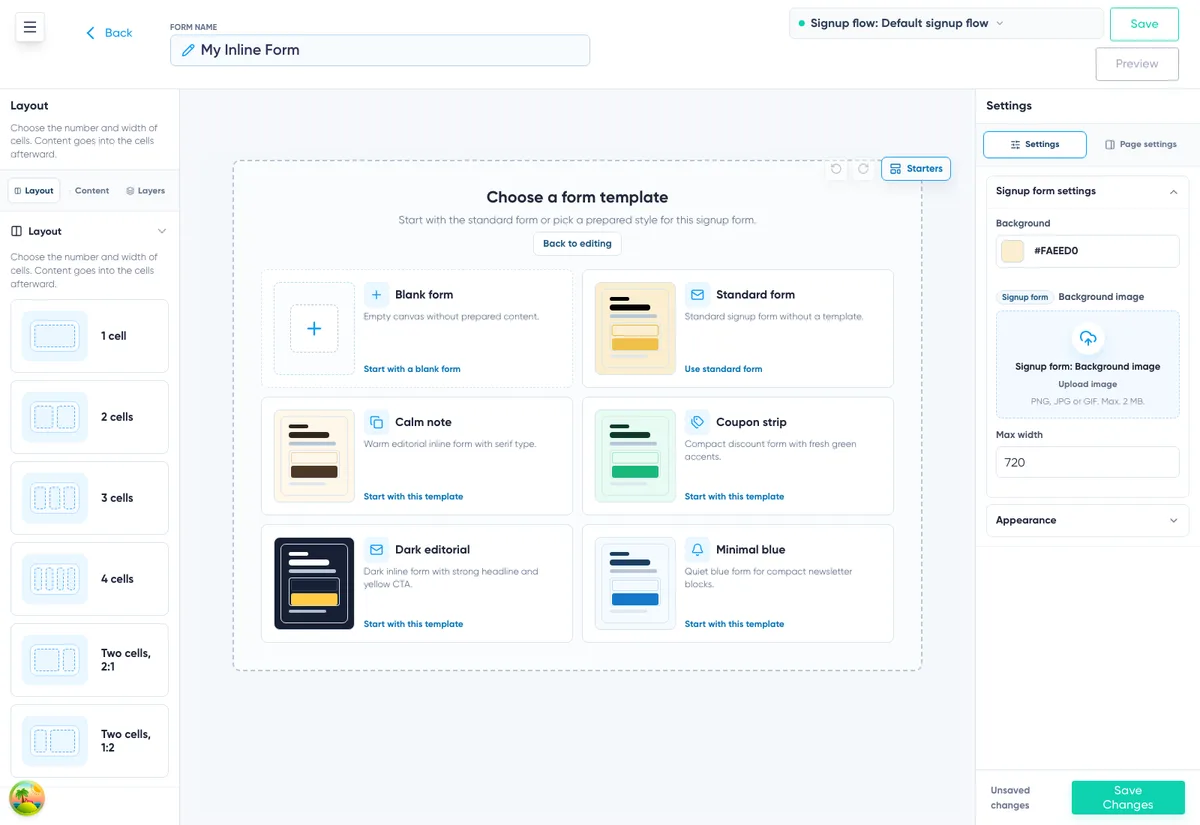
Task: Click the Max width input field
Action: [x=1088, y=462]
